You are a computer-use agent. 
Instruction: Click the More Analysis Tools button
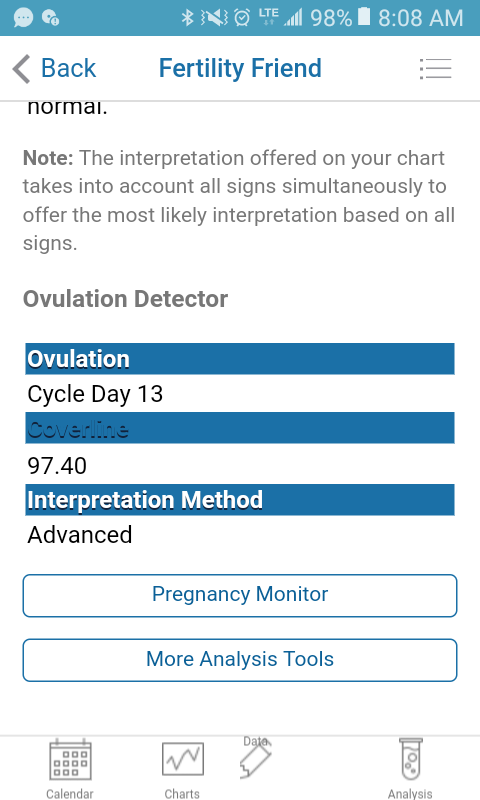coord(240,660)
